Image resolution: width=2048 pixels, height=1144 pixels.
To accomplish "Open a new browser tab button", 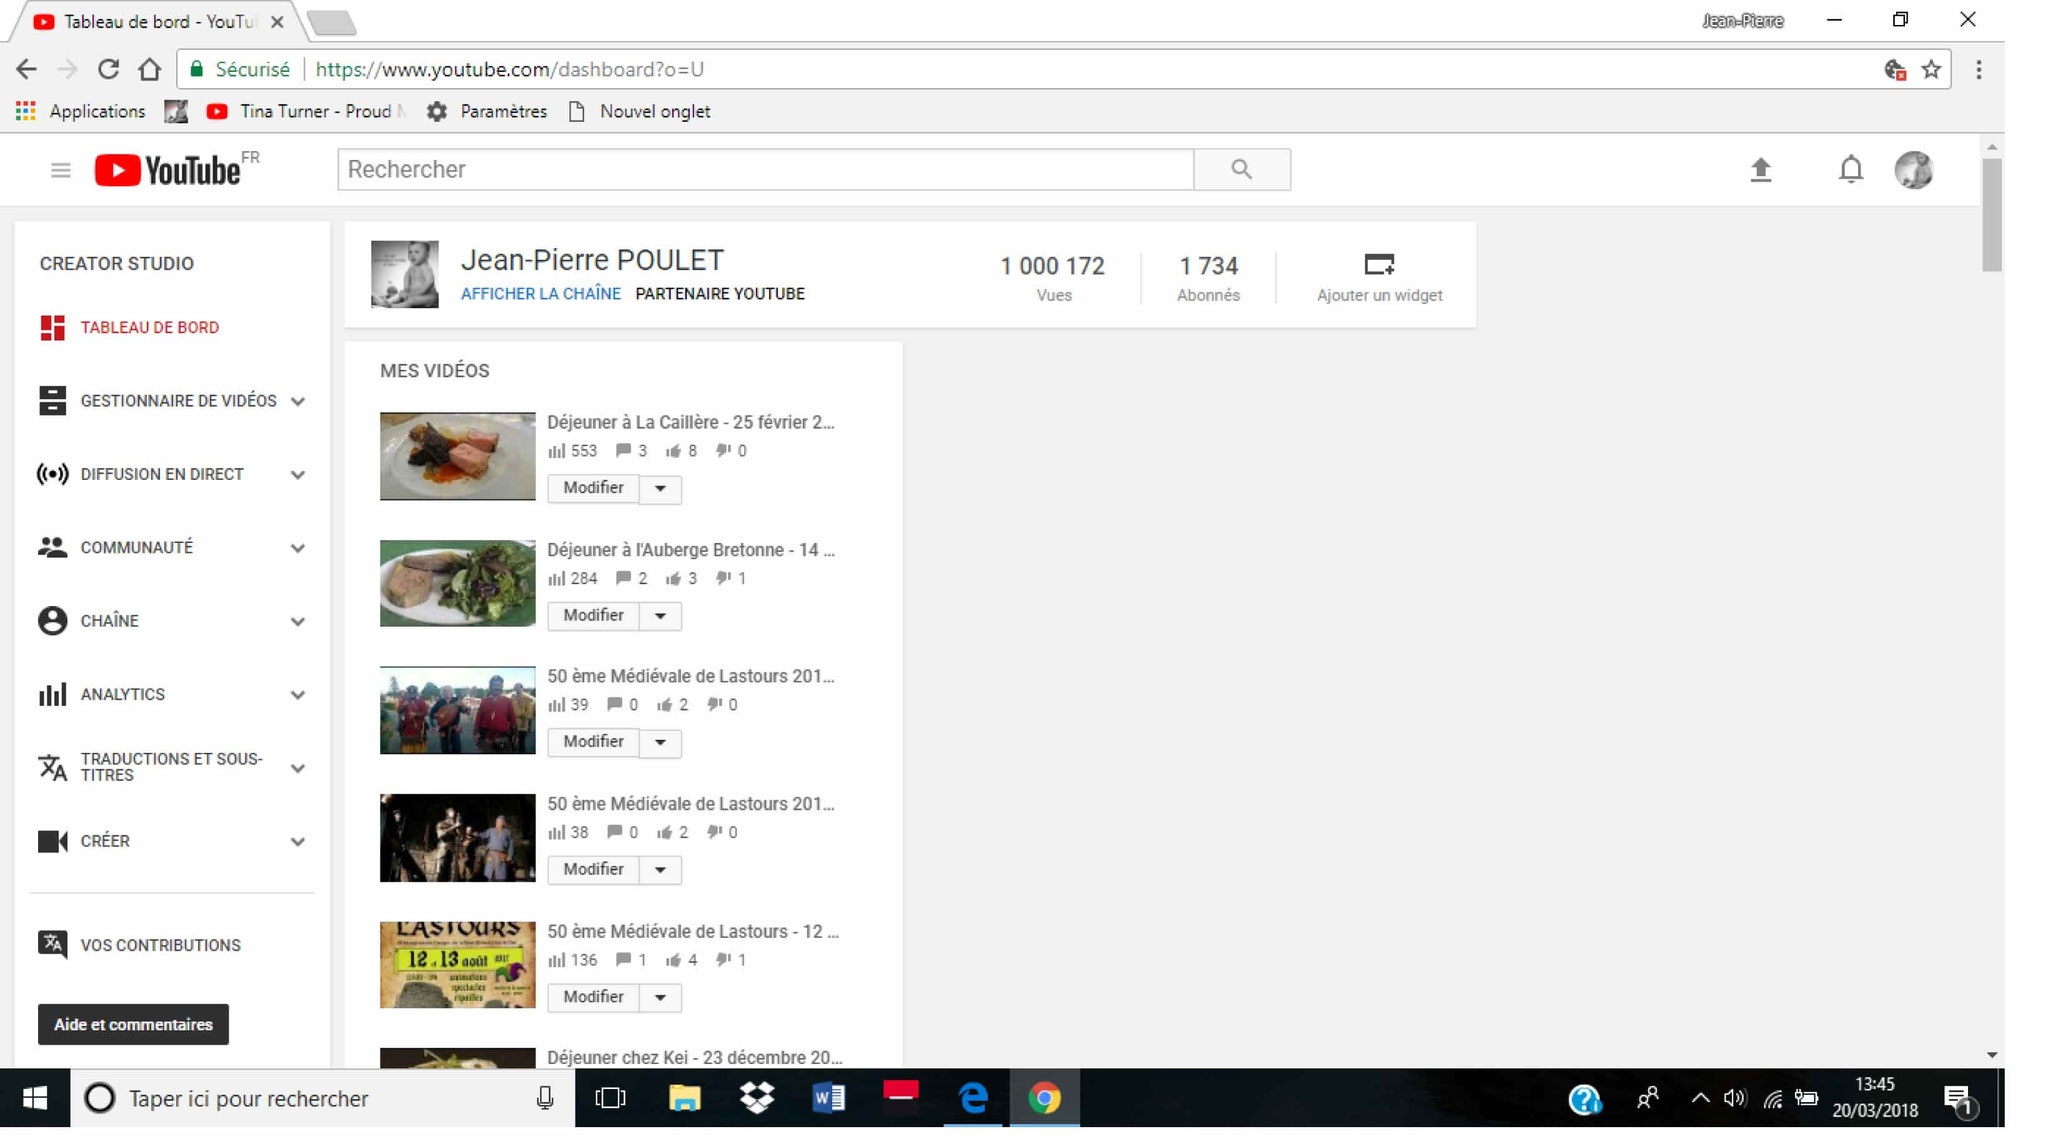I will [332, 23].
